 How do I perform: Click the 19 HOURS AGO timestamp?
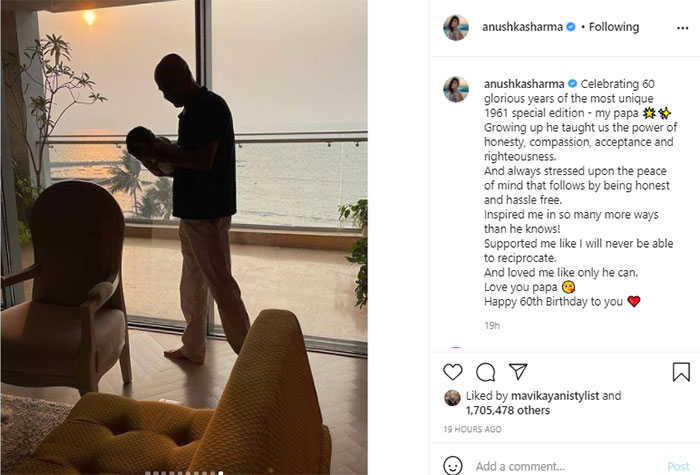472,429
